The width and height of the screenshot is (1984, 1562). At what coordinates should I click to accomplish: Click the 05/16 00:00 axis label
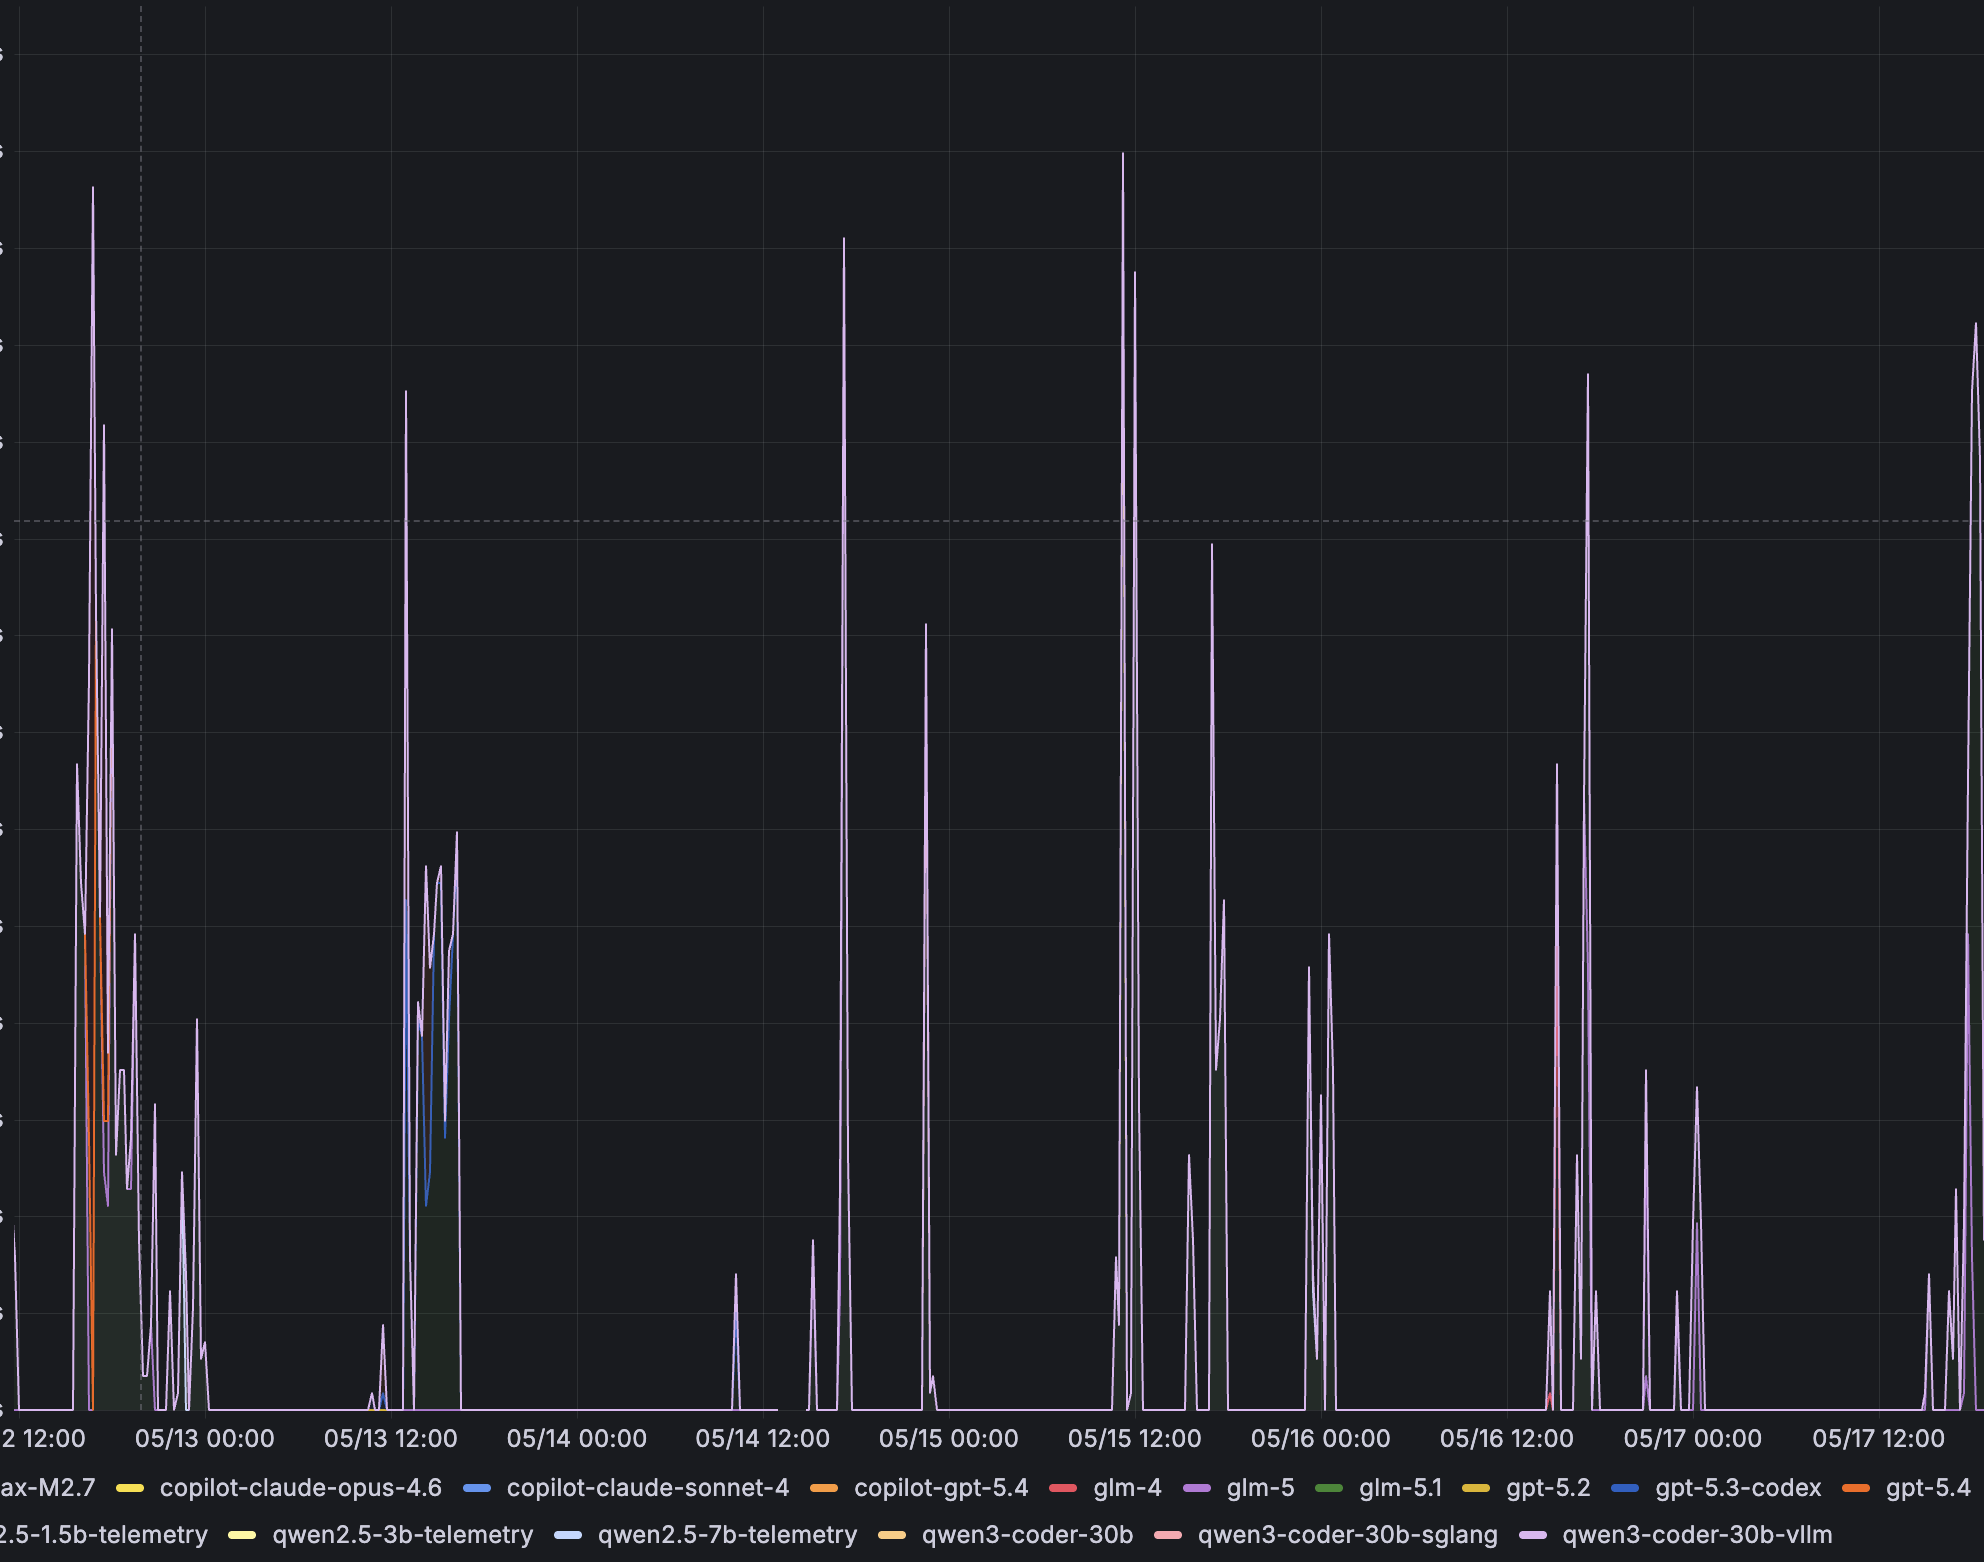click(x=1321, y=1439)
